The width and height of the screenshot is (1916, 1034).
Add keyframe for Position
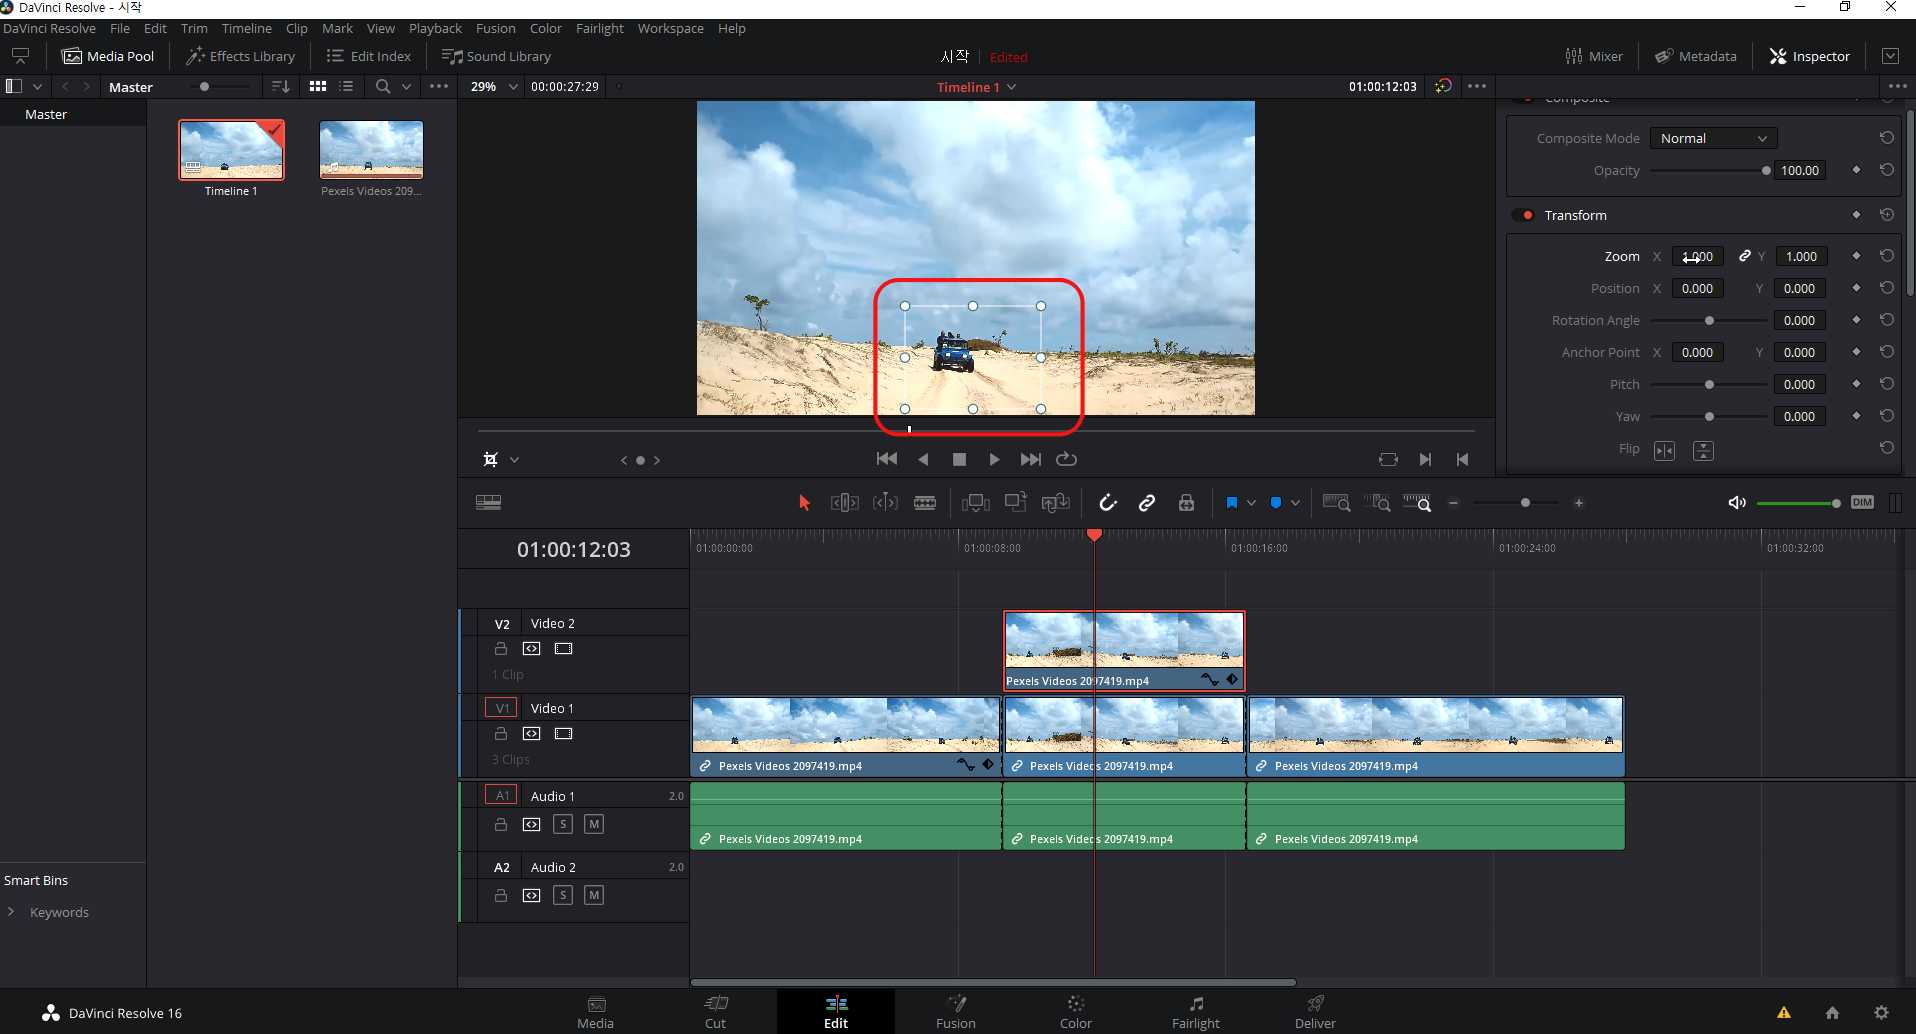[1856, 288]
